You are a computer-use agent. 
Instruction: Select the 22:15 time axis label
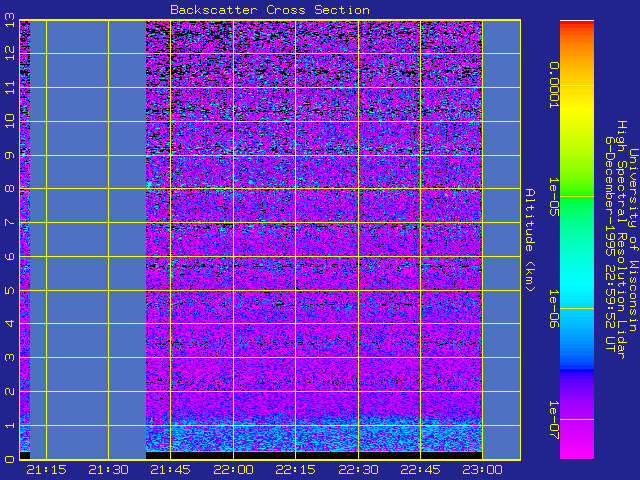(x=296, y=470)
